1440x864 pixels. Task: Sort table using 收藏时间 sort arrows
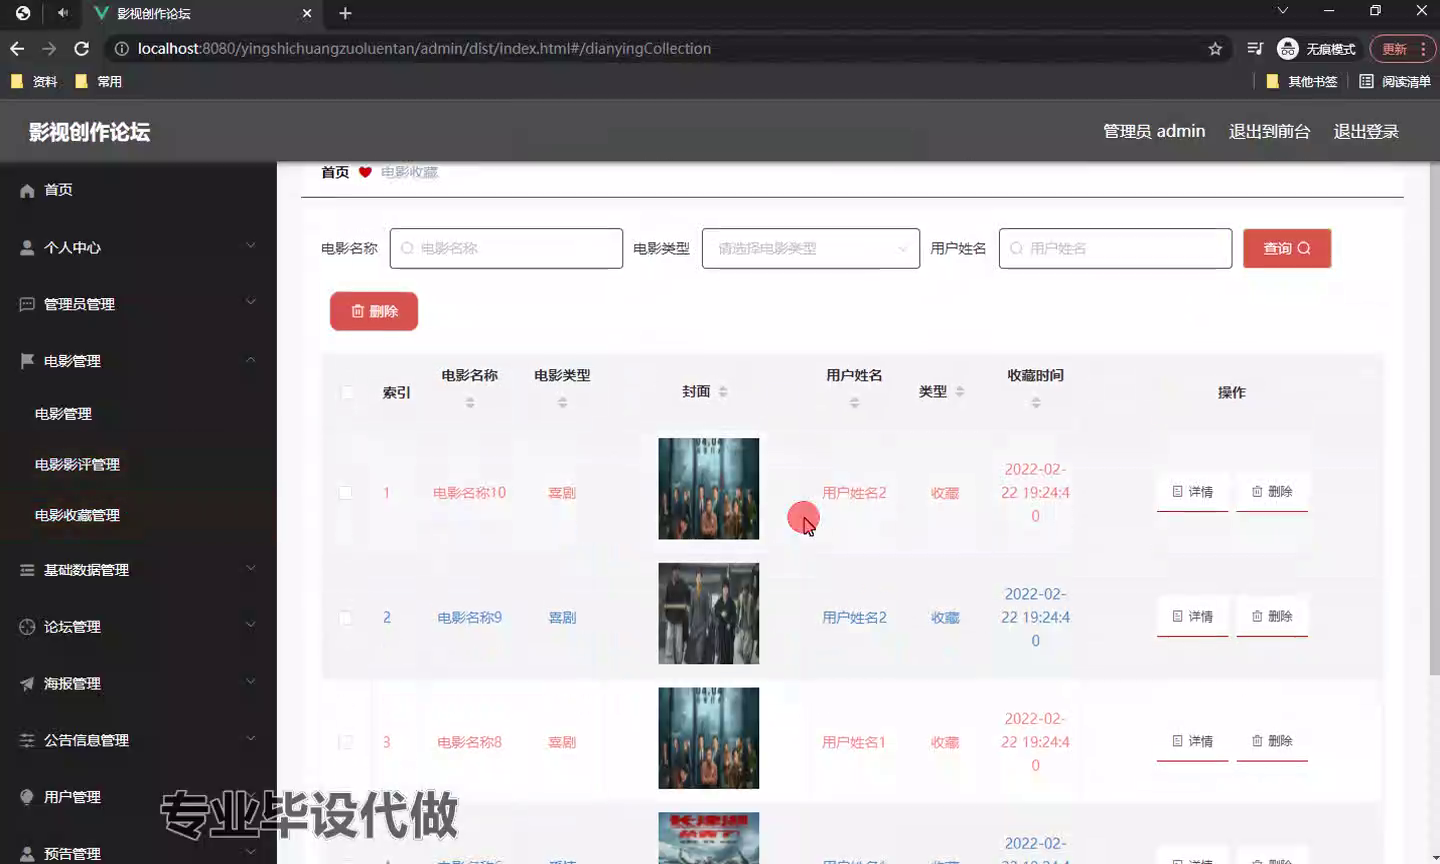click(x=1035, y=402)
